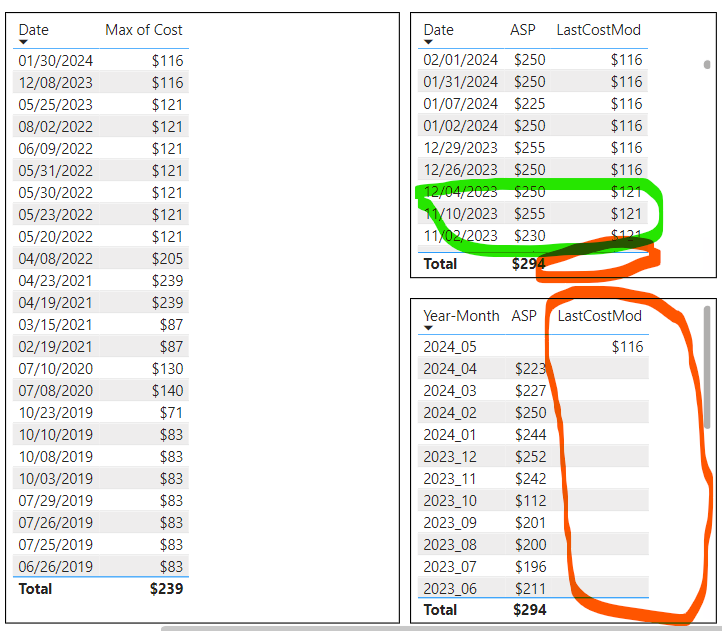Click the 05/20/2022 date row
Viewport: 722px width, 631px height.
click(x=101, y=237)
